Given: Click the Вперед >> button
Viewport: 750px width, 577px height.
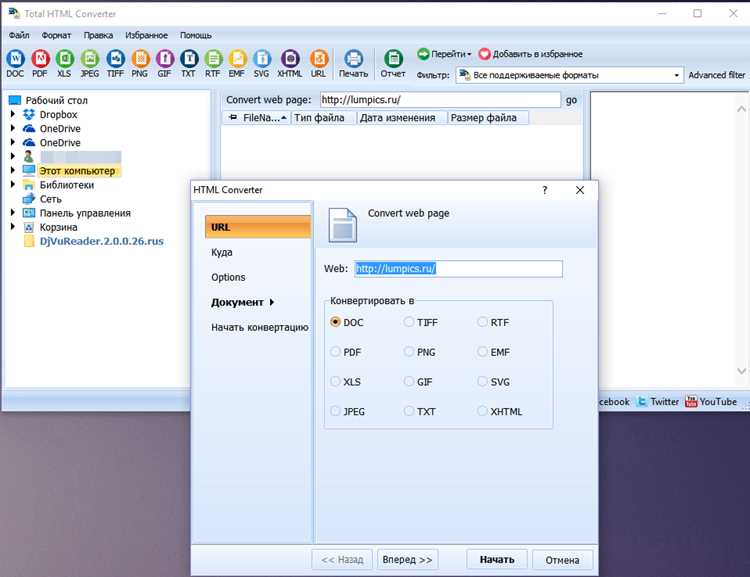Looking at the screenshot, I should point(408,559).
